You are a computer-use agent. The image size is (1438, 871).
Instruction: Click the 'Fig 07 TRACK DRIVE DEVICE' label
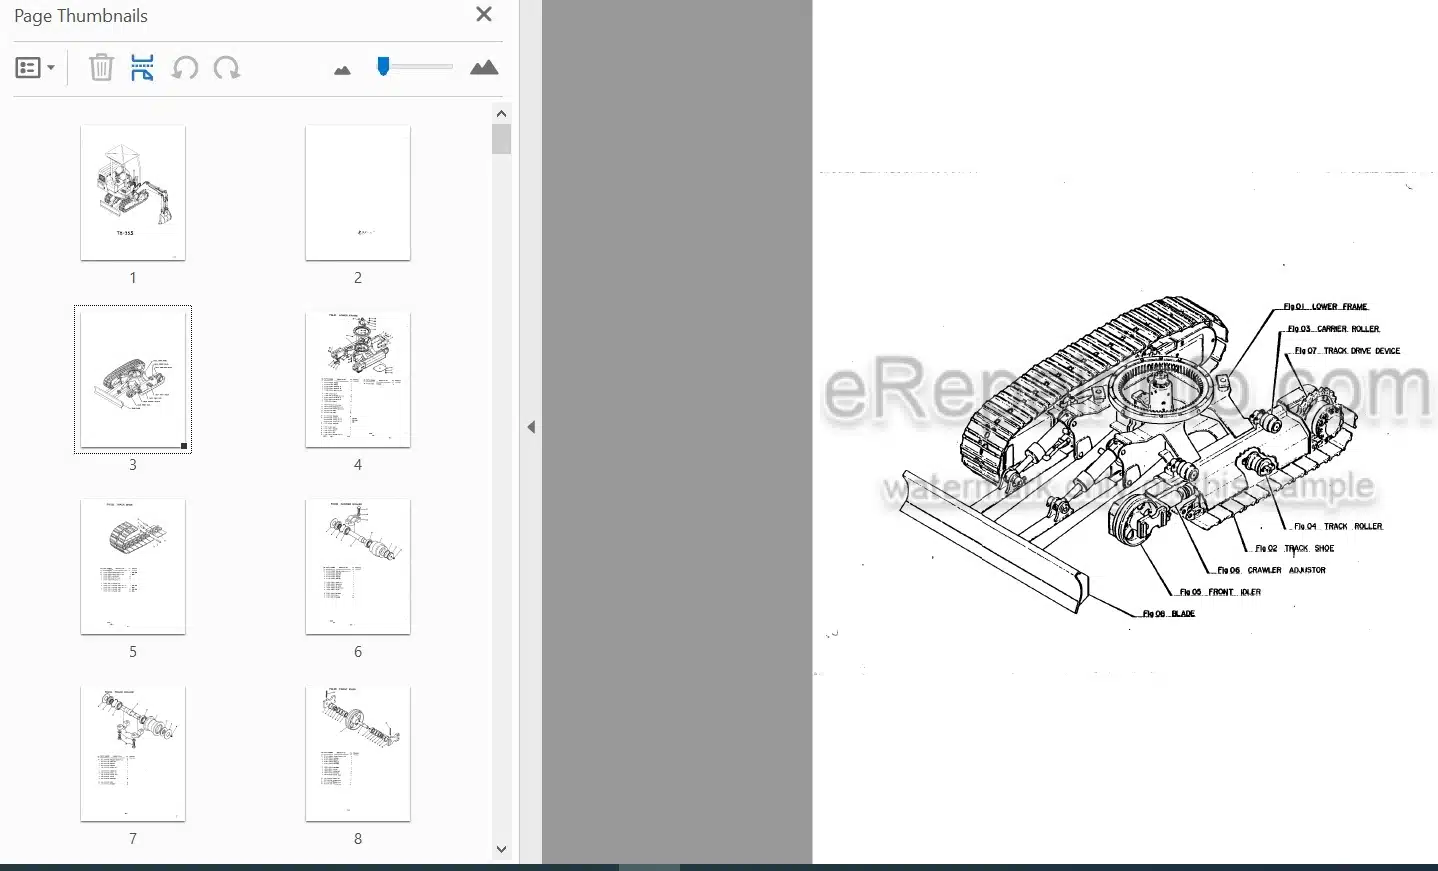(x=1347, y=351)
